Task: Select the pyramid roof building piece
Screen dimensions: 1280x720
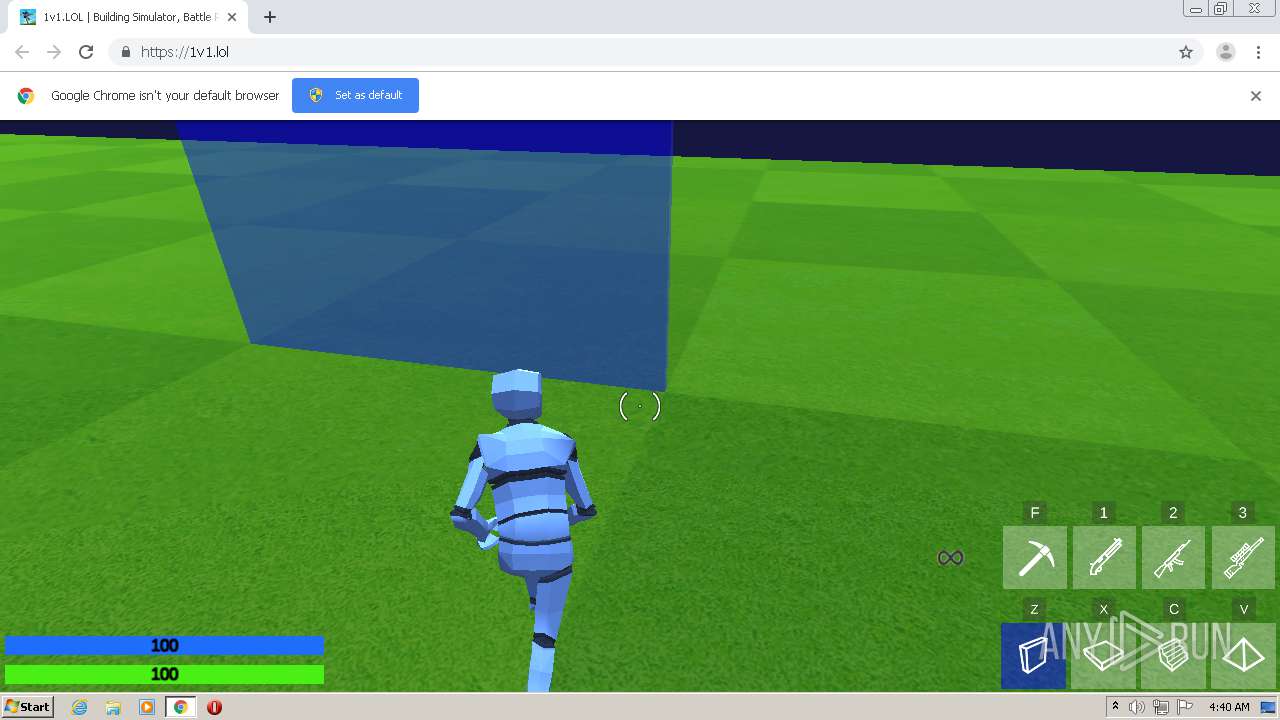Action: tap(1243, 656)
